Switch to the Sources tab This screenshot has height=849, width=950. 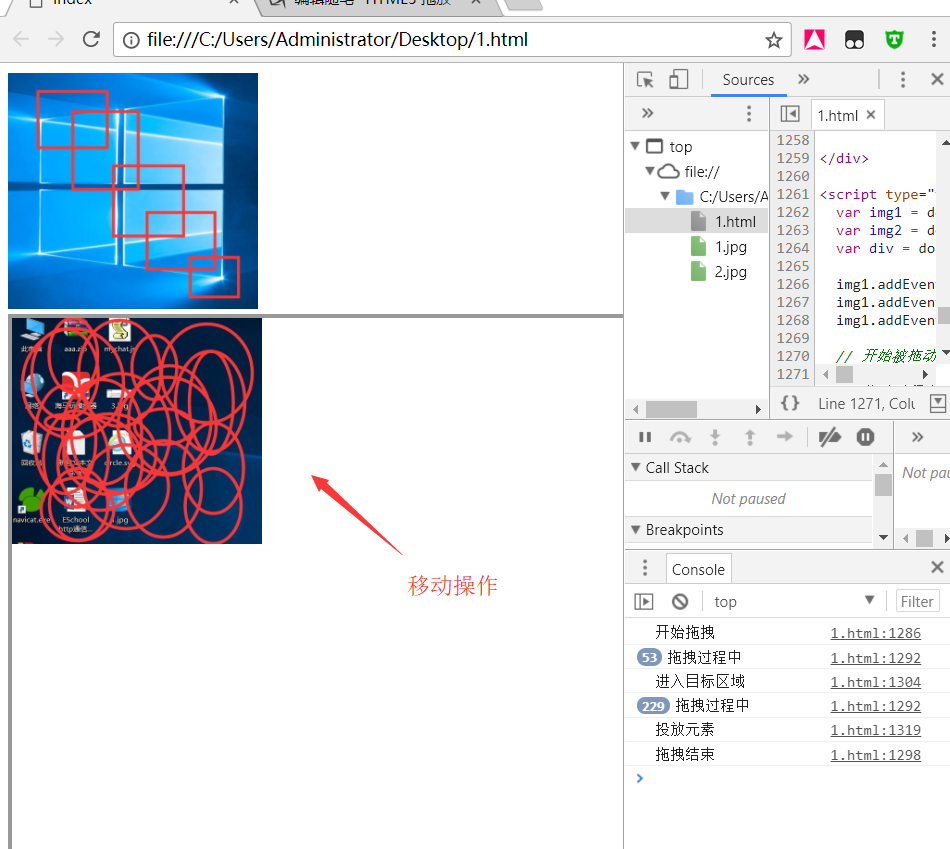pos(748,79)
